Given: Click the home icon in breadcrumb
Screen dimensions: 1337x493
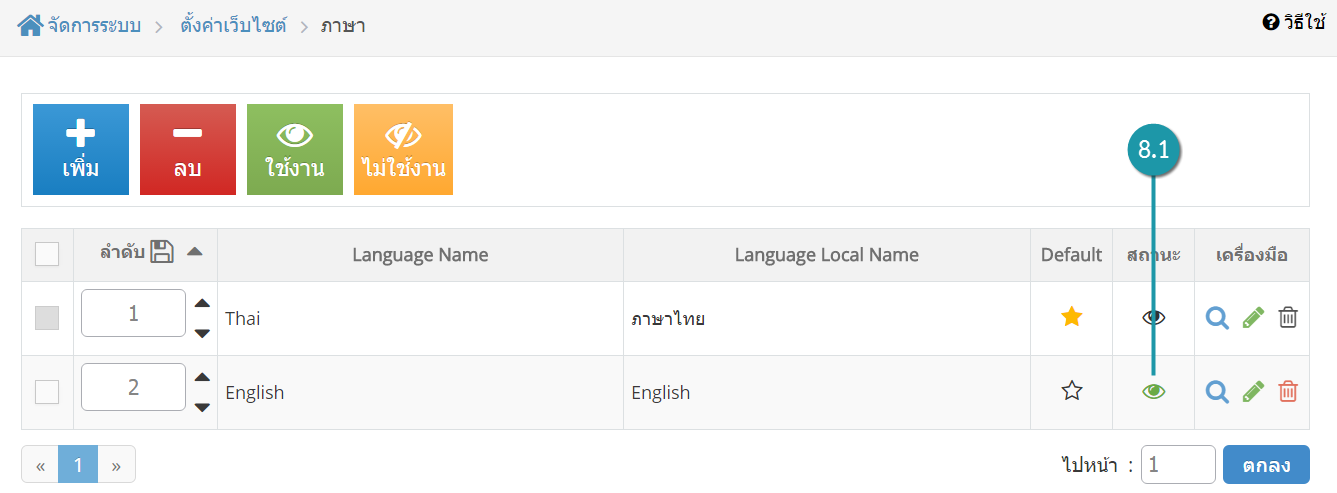Looking at the screenshot, I should (x=30, y=25).
